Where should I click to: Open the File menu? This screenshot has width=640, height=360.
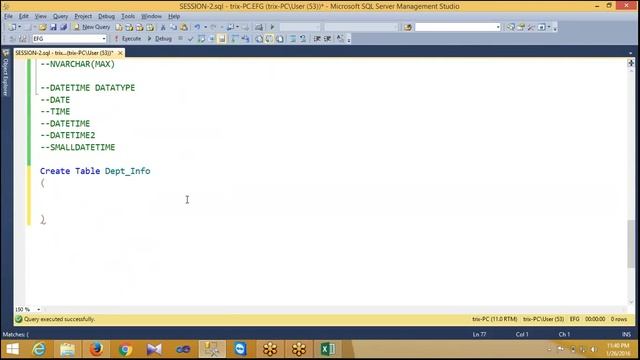pos(9,16)
